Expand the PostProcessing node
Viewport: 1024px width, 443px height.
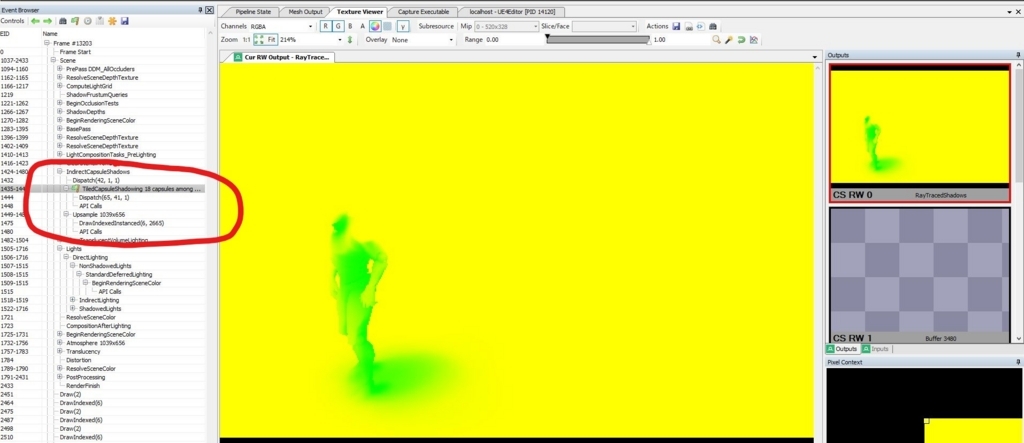[x=60, y=377]
